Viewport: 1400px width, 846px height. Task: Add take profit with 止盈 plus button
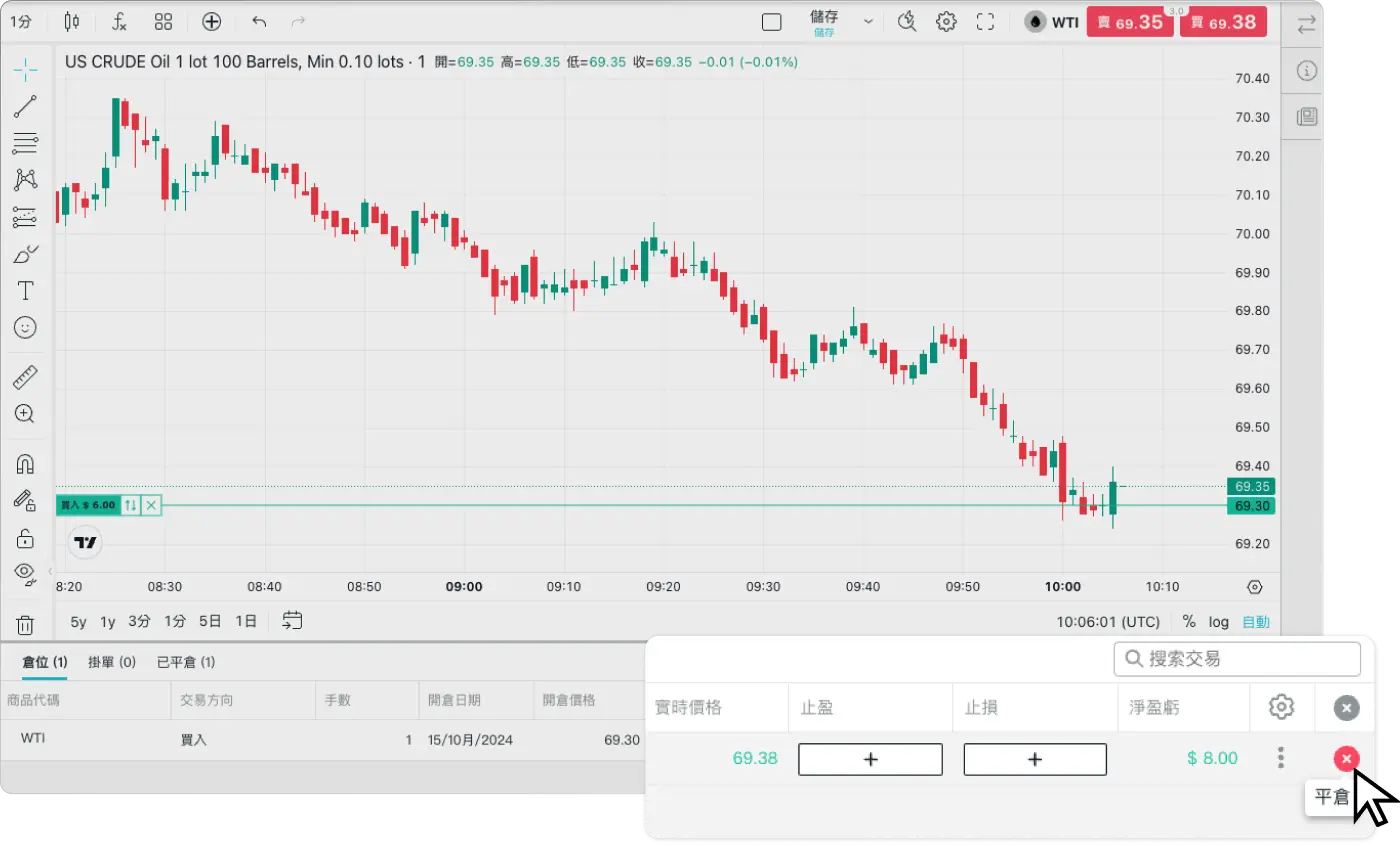pyautogui.click(x=870, y=759)
